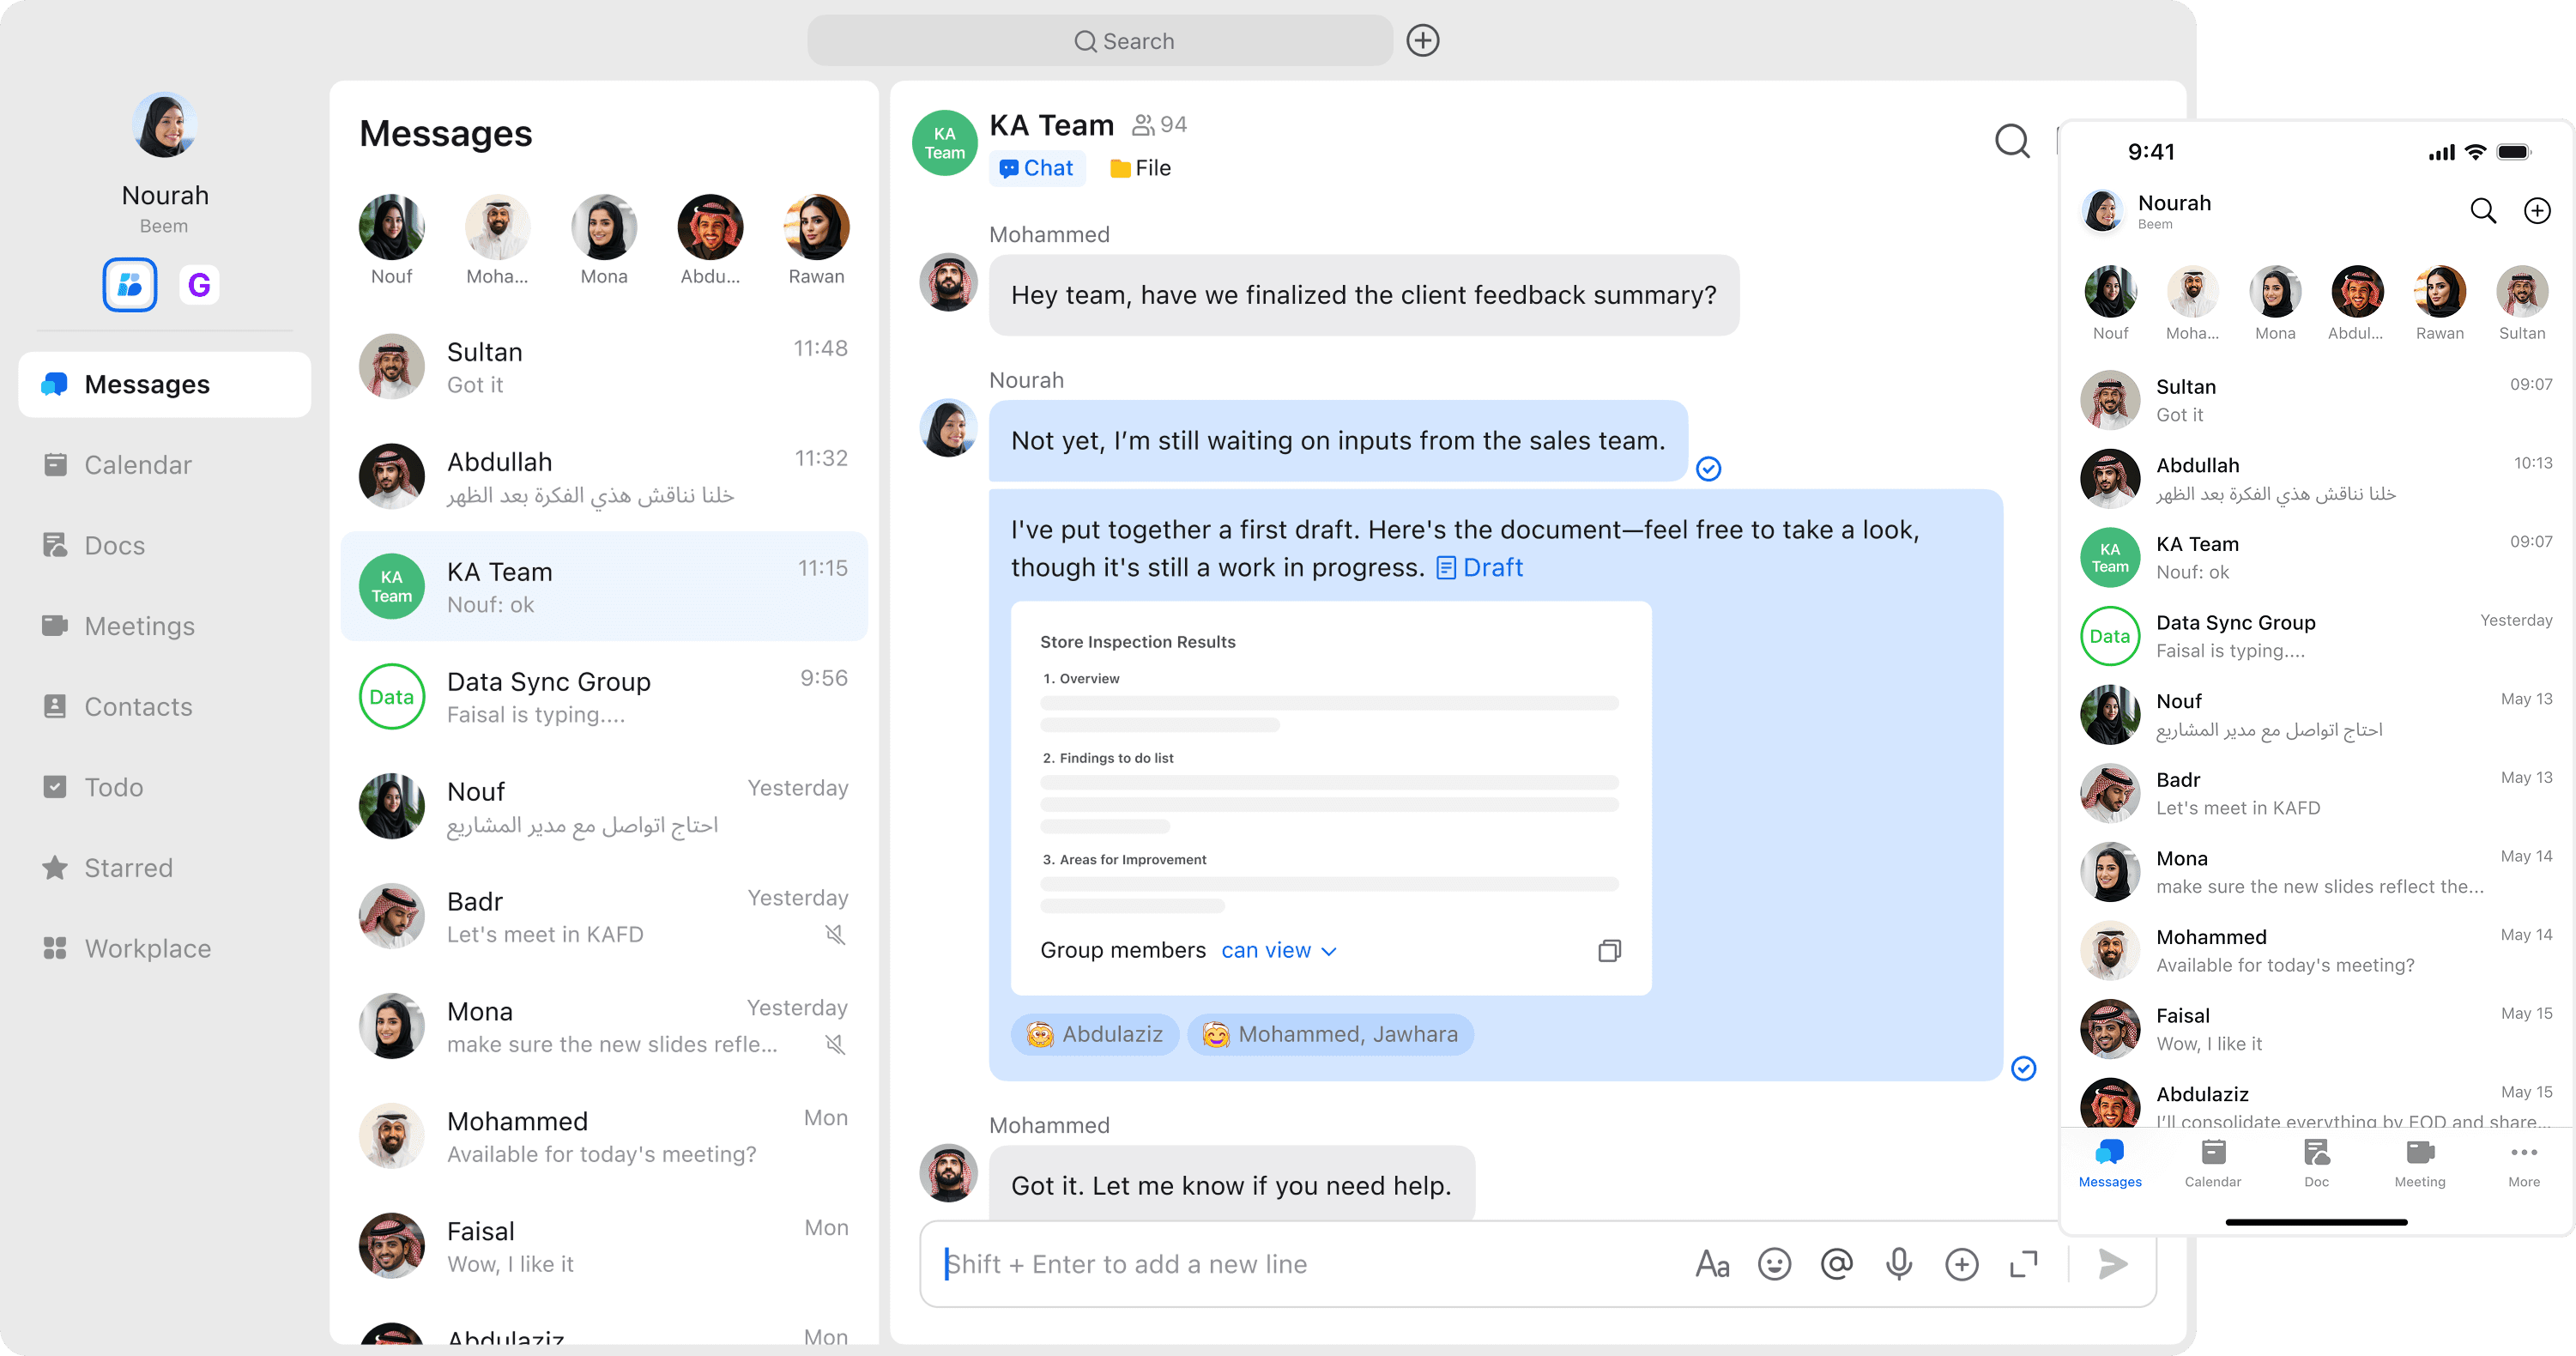2576x1356 pixels.
Task: Toggle muted bell on Badr conversation
Action: pos(835,934)
